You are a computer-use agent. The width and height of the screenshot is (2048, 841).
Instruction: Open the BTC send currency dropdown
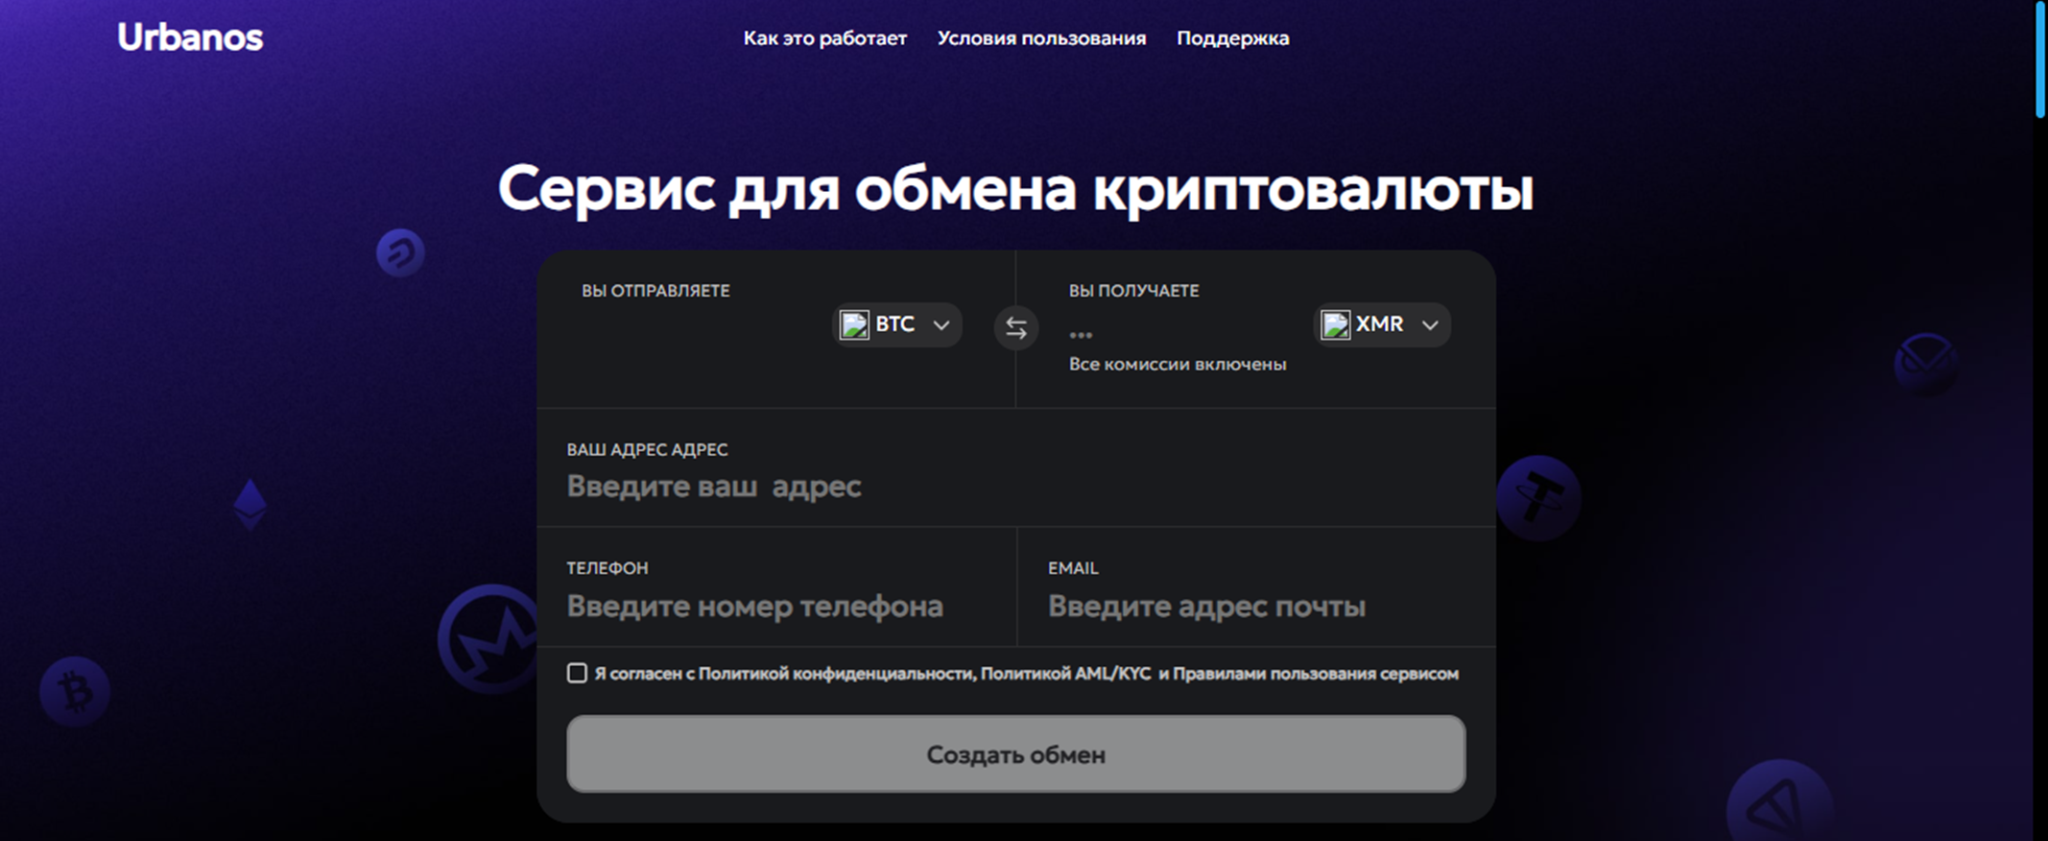897,325
